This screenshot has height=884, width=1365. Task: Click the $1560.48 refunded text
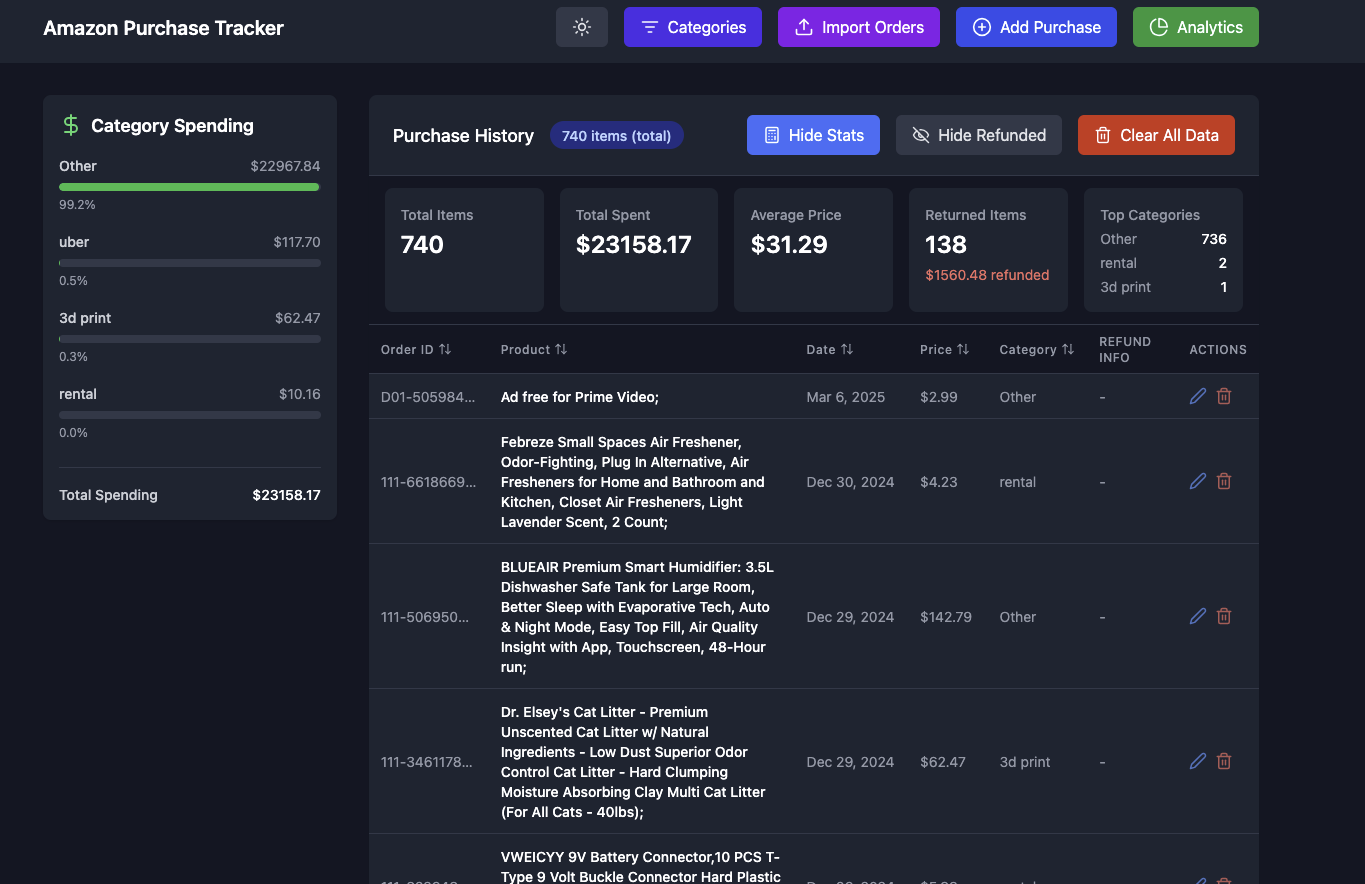click(987, 275)
